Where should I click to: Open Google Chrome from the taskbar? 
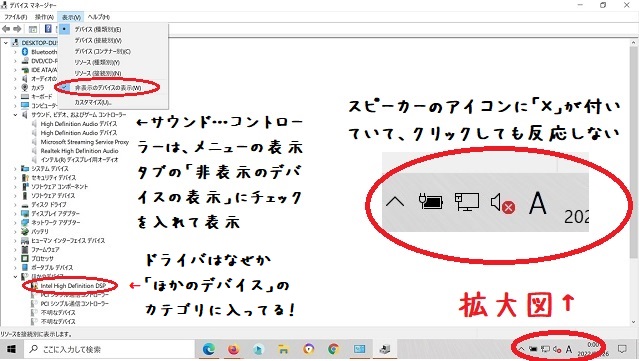(333, 349)
